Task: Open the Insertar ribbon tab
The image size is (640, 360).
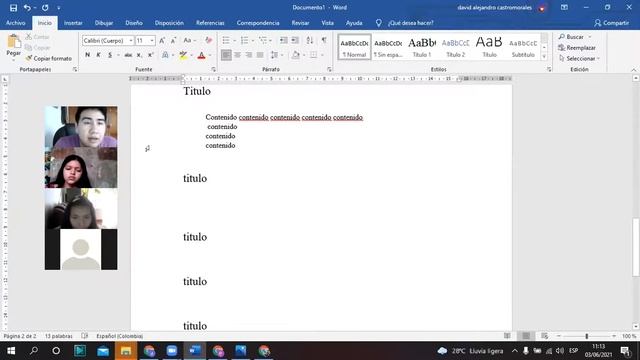Action: coord(73,23)
